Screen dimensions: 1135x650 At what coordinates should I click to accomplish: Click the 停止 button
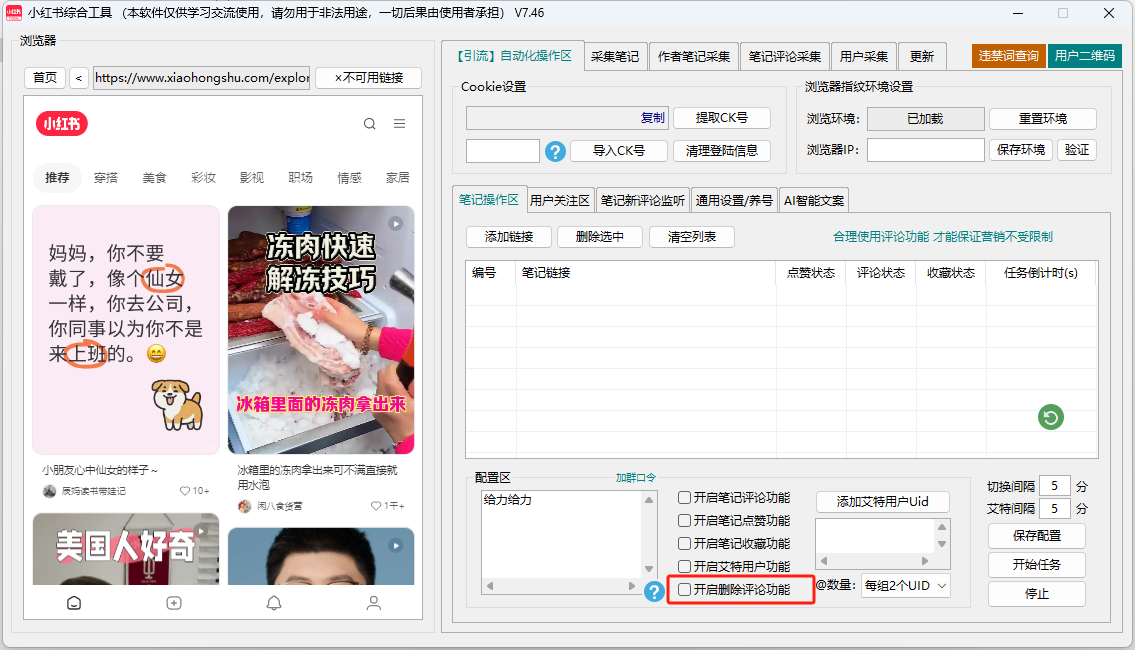(x=1037, y=594)
